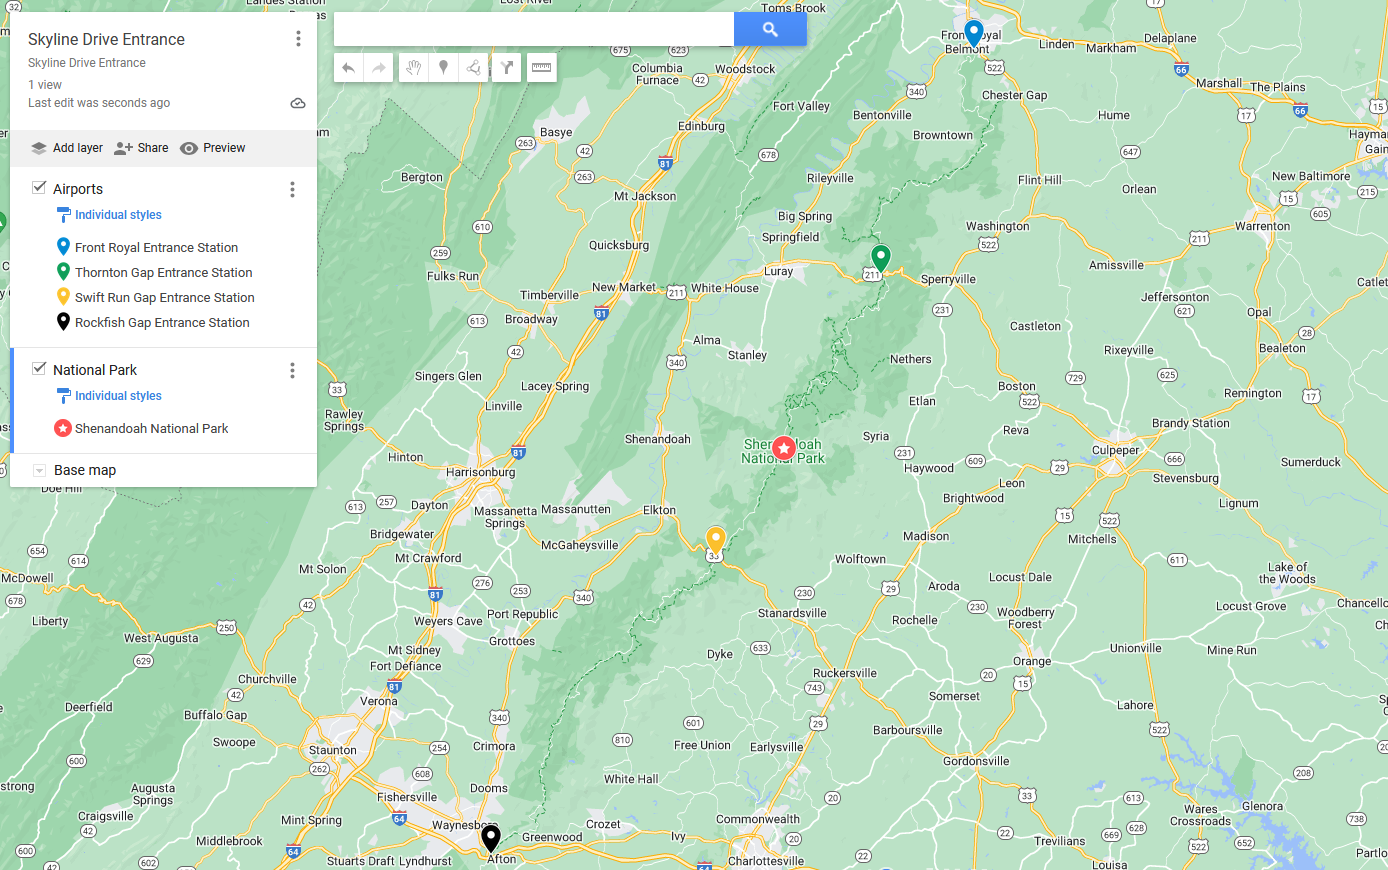This screenshot has height=870, width=1388.
Task: Select Thornton Gap Entrance Station list item
Action: tap(163, 272)
